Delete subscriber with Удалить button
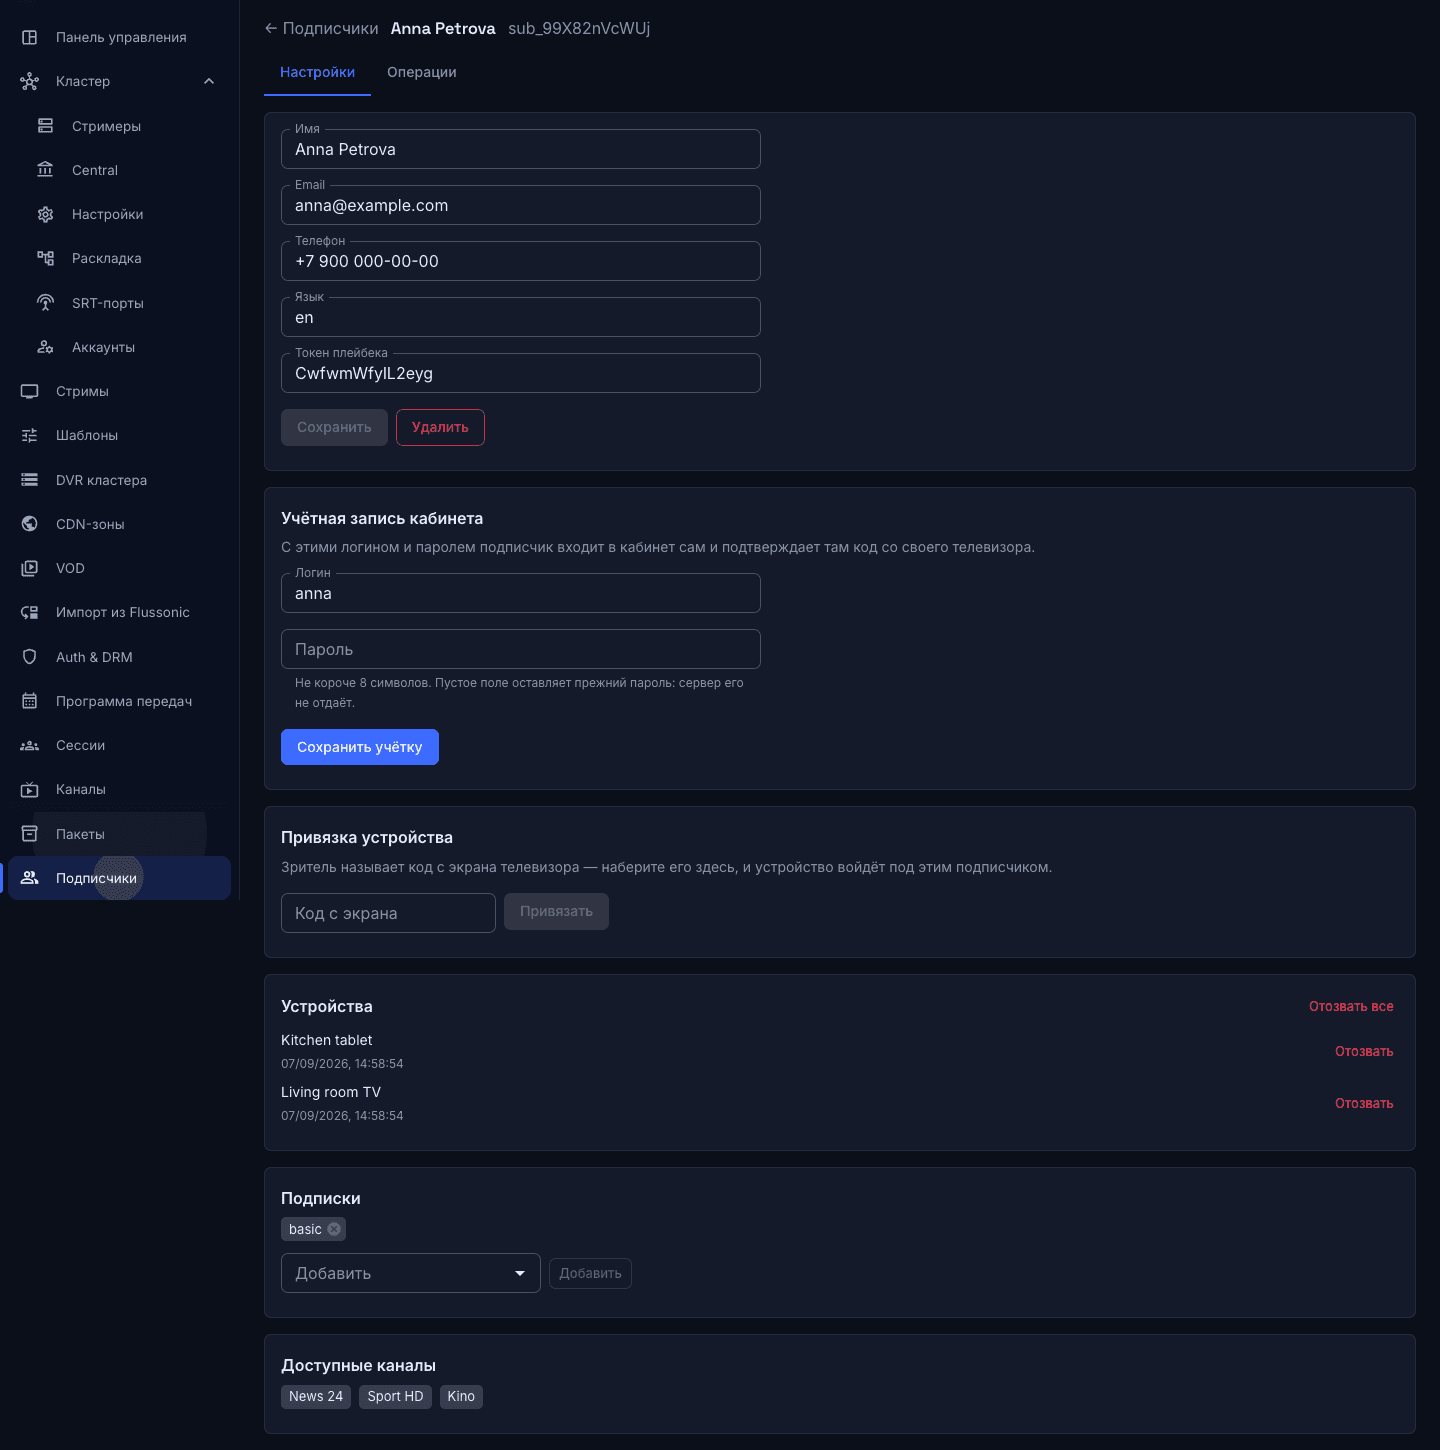 440,427
